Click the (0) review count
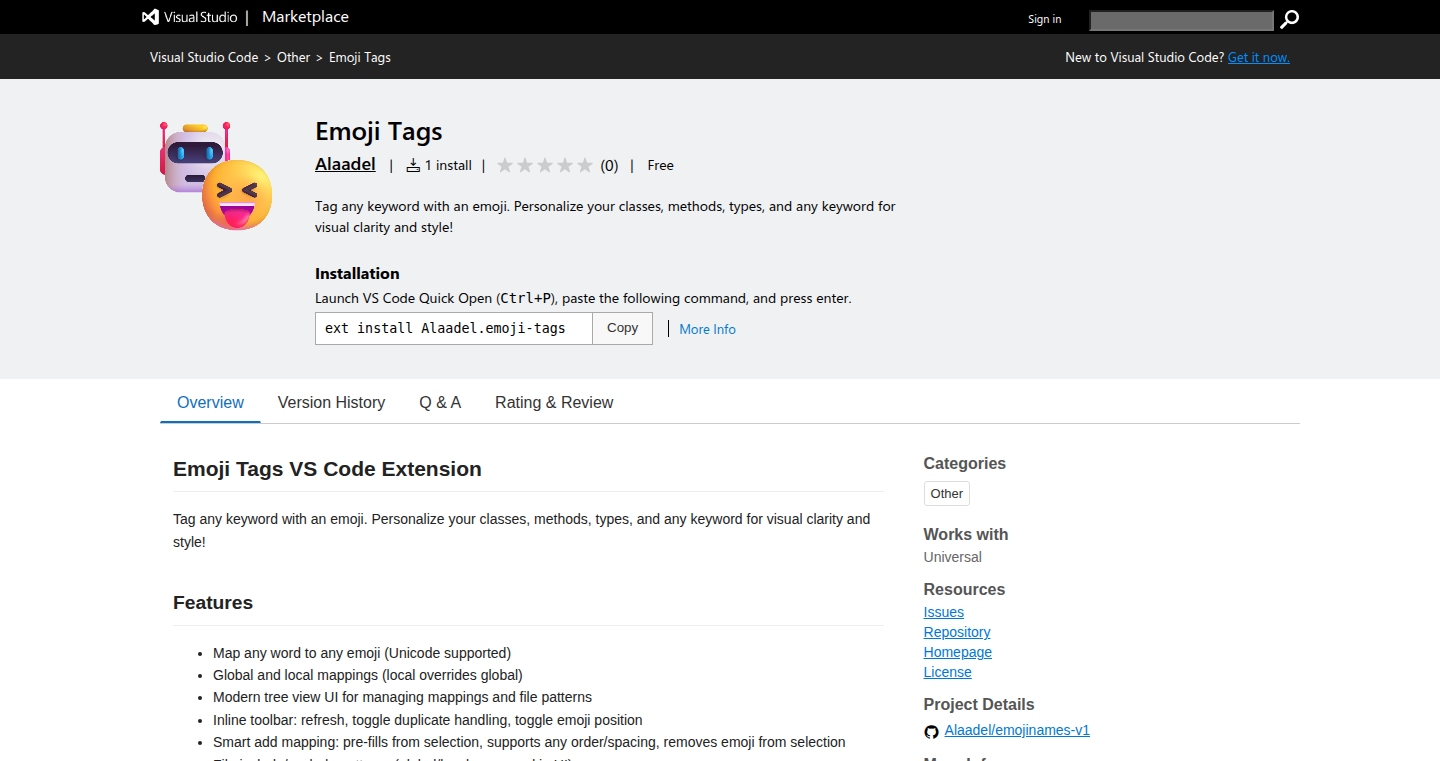The image size is (1440, 761). 609,166
